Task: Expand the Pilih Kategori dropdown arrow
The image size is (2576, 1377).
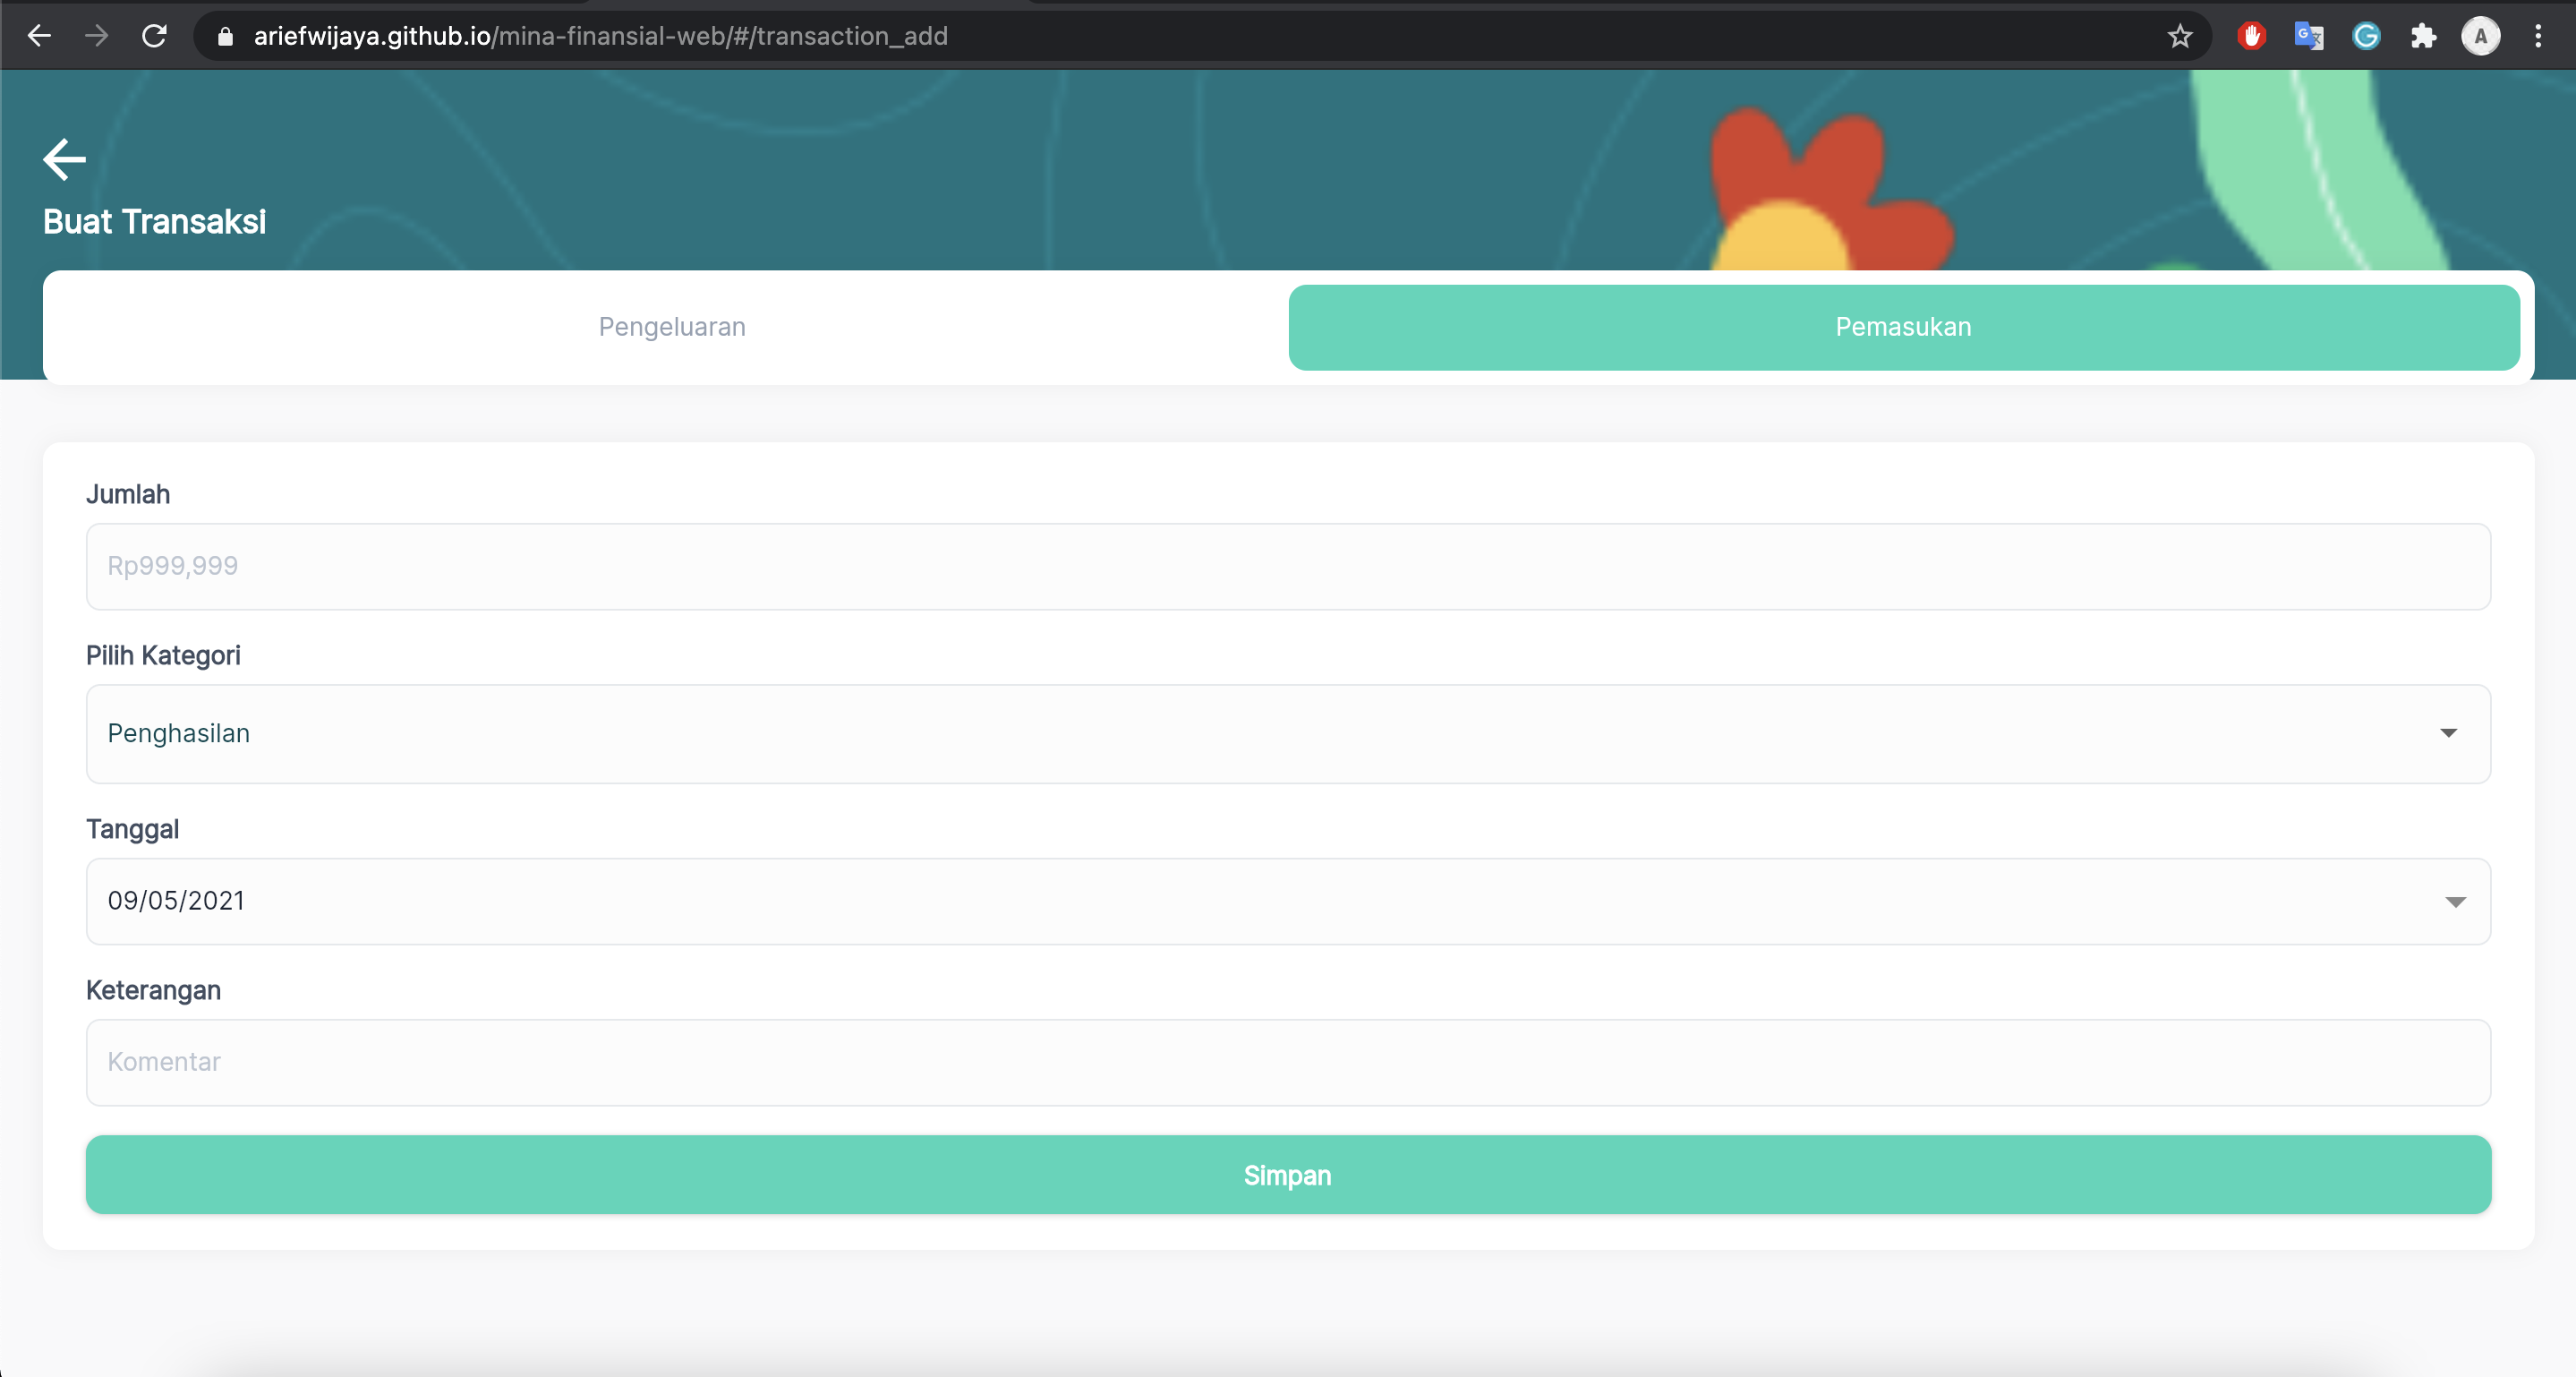Action: (2448, 733)
